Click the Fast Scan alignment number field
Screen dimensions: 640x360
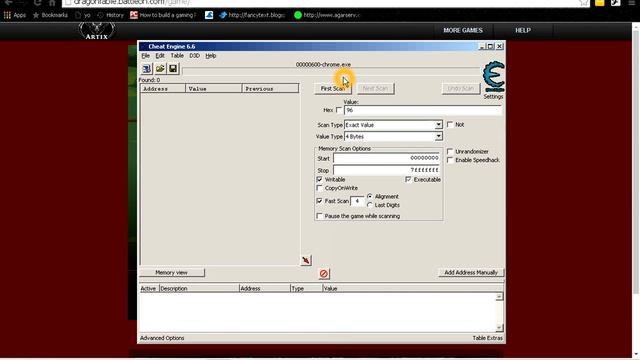(357, 201)
